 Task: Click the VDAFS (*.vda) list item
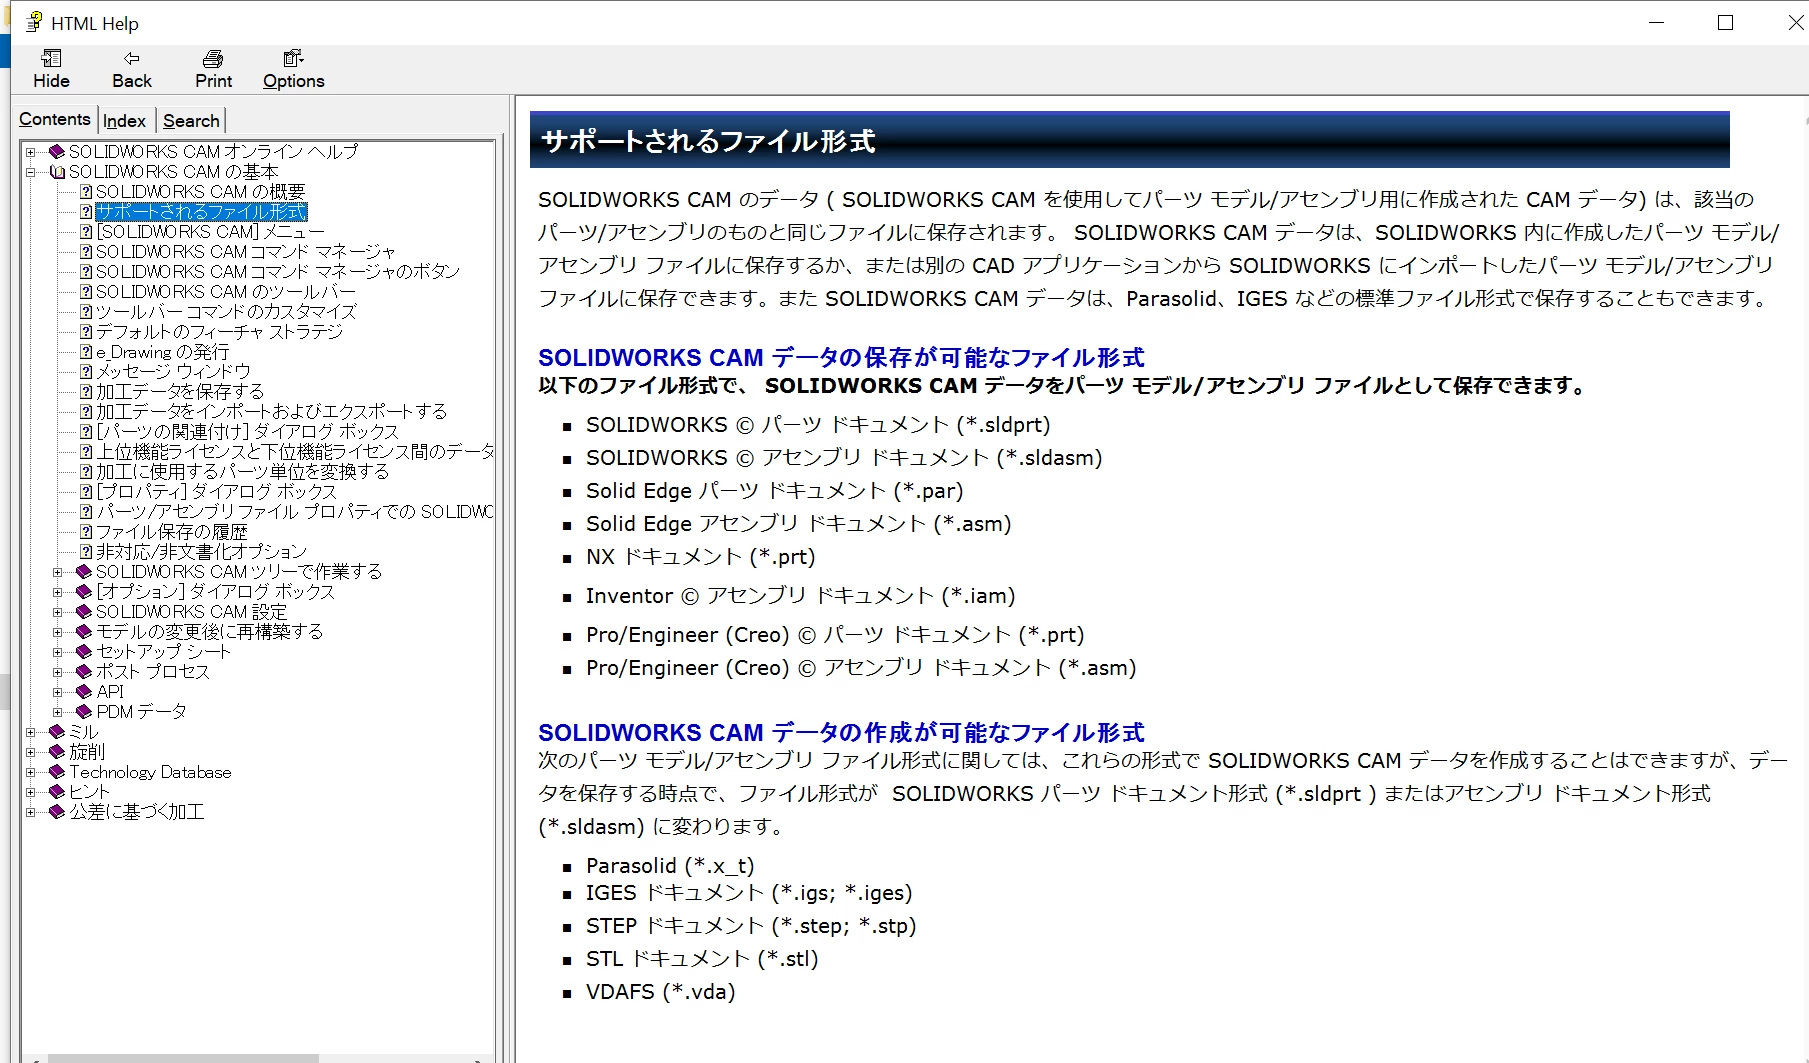pos(660,992)
